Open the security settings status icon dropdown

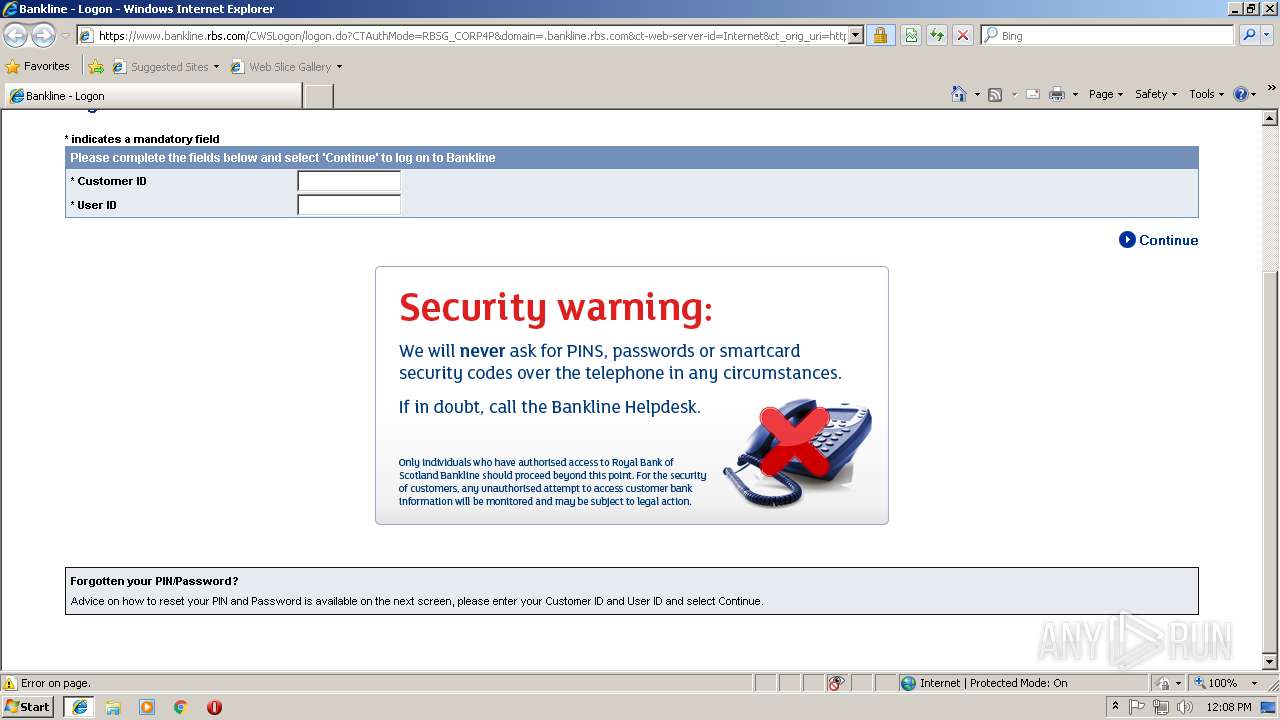point(1168,683)
